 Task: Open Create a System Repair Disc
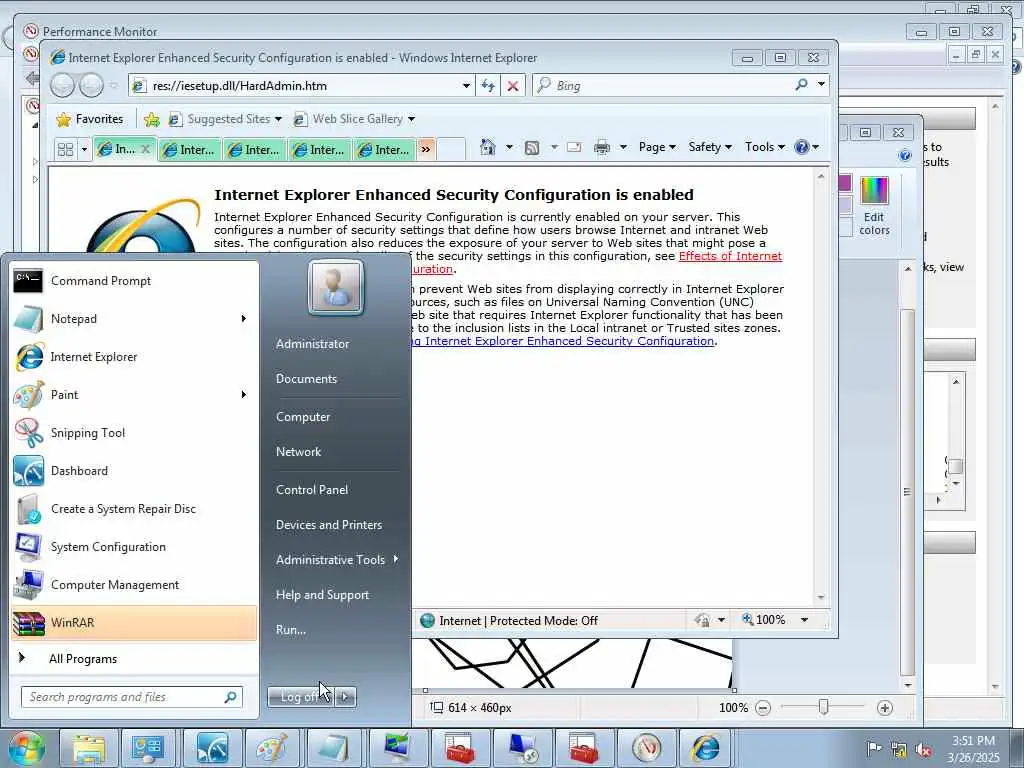[x=134, y=509]
